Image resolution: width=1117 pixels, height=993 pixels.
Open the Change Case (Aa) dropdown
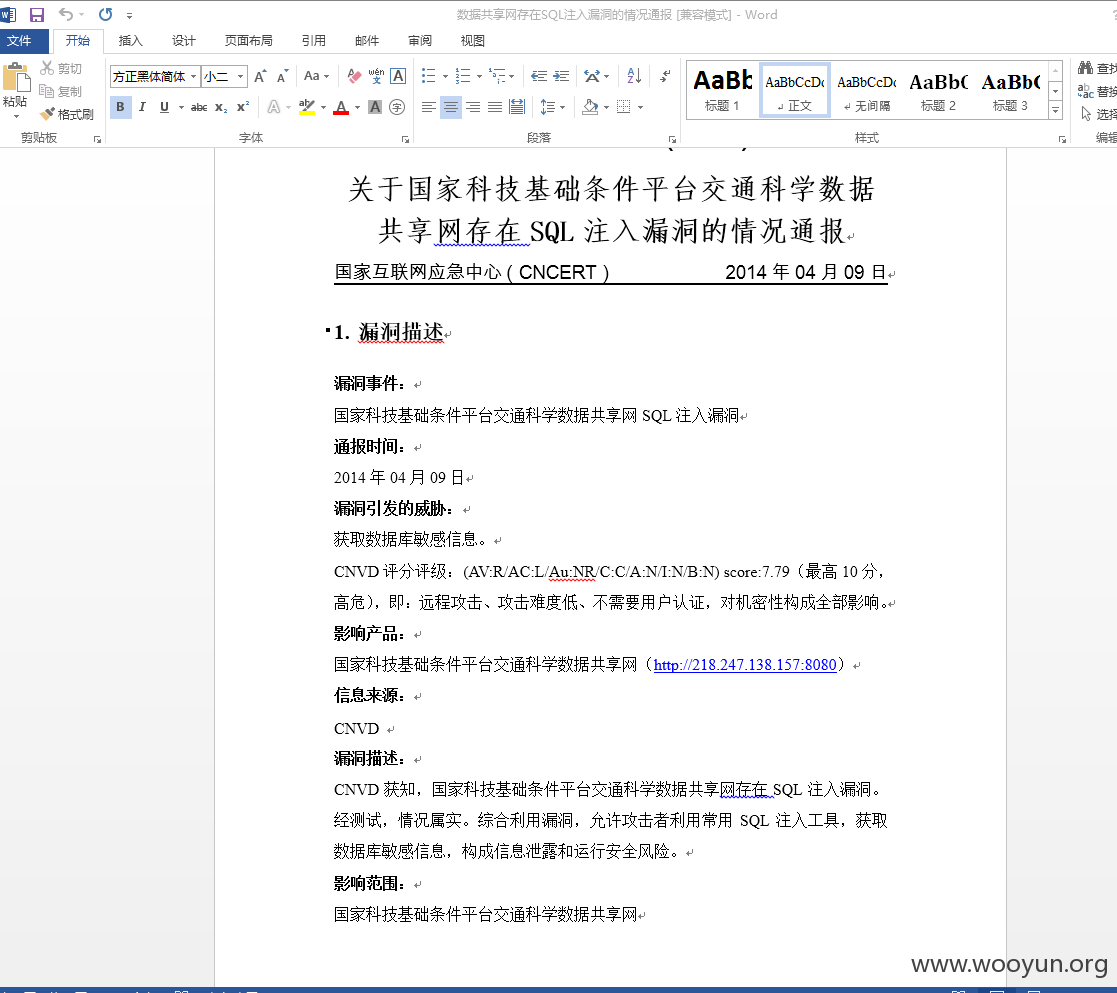[316, 76]
